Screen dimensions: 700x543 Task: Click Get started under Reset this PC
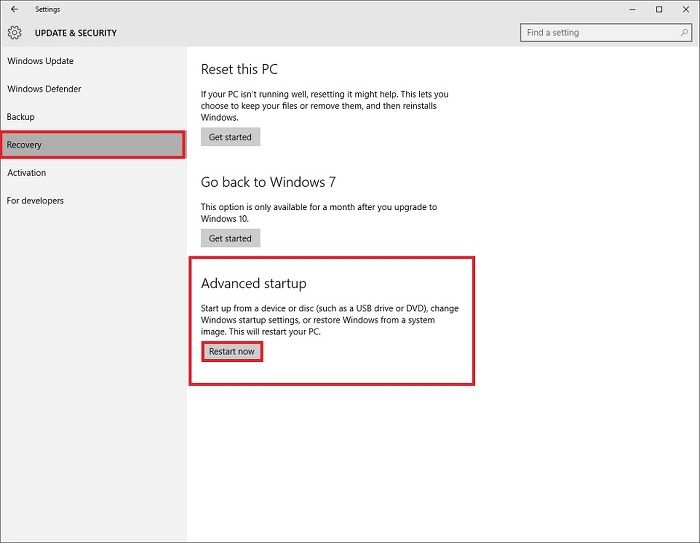pos(230,137)
